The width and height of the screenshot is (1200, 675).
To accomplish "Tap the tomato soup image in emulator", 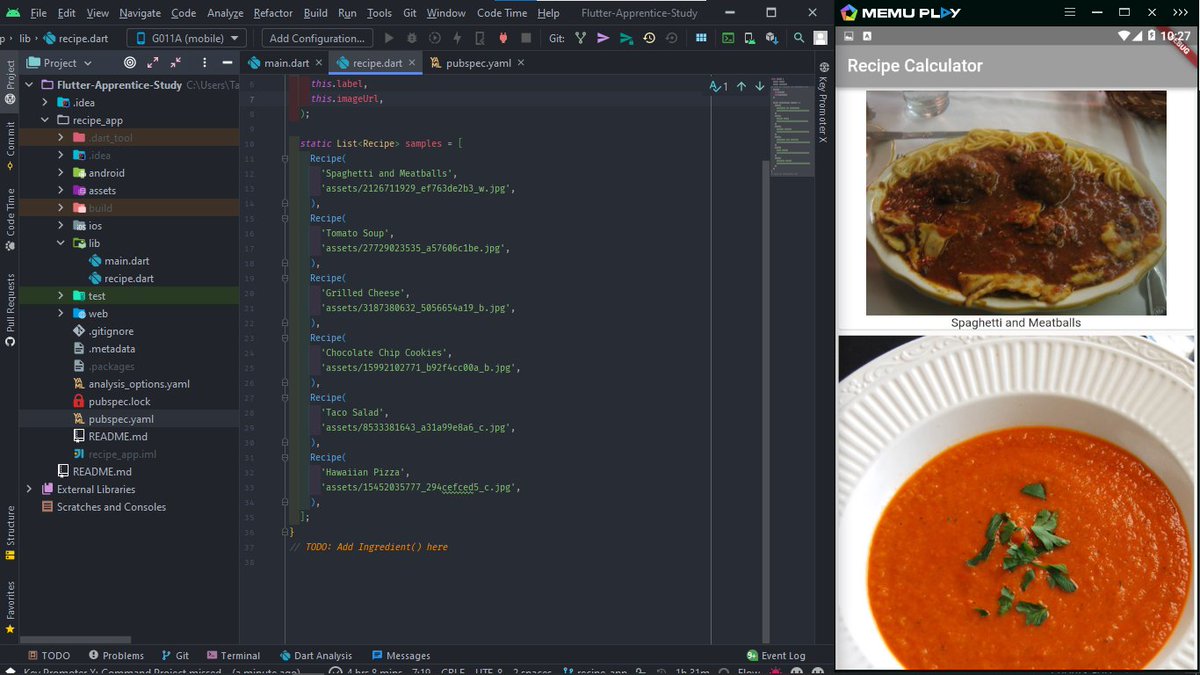I will [x=1016, y=502].
